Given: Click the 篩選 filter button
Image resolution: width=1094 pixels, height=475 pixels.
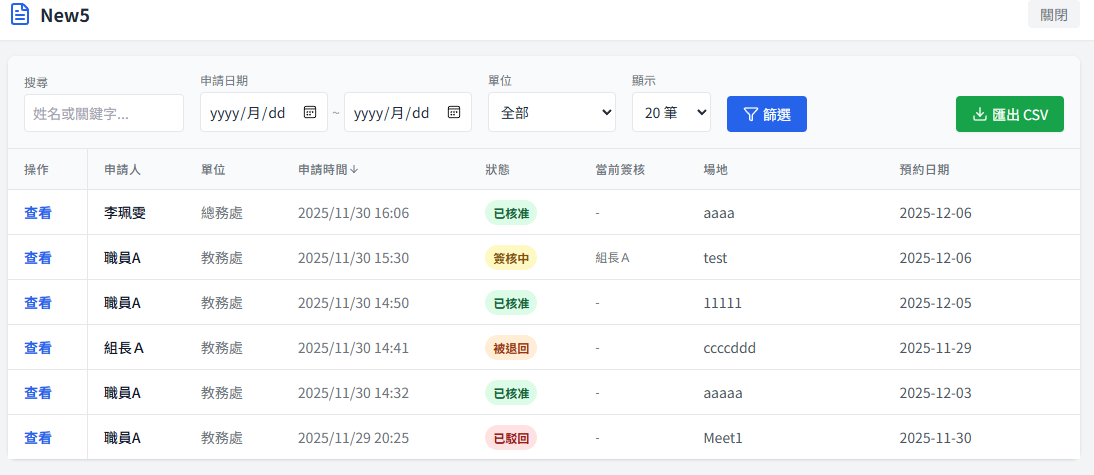Looking at the screenshot, I should [766, 114].
